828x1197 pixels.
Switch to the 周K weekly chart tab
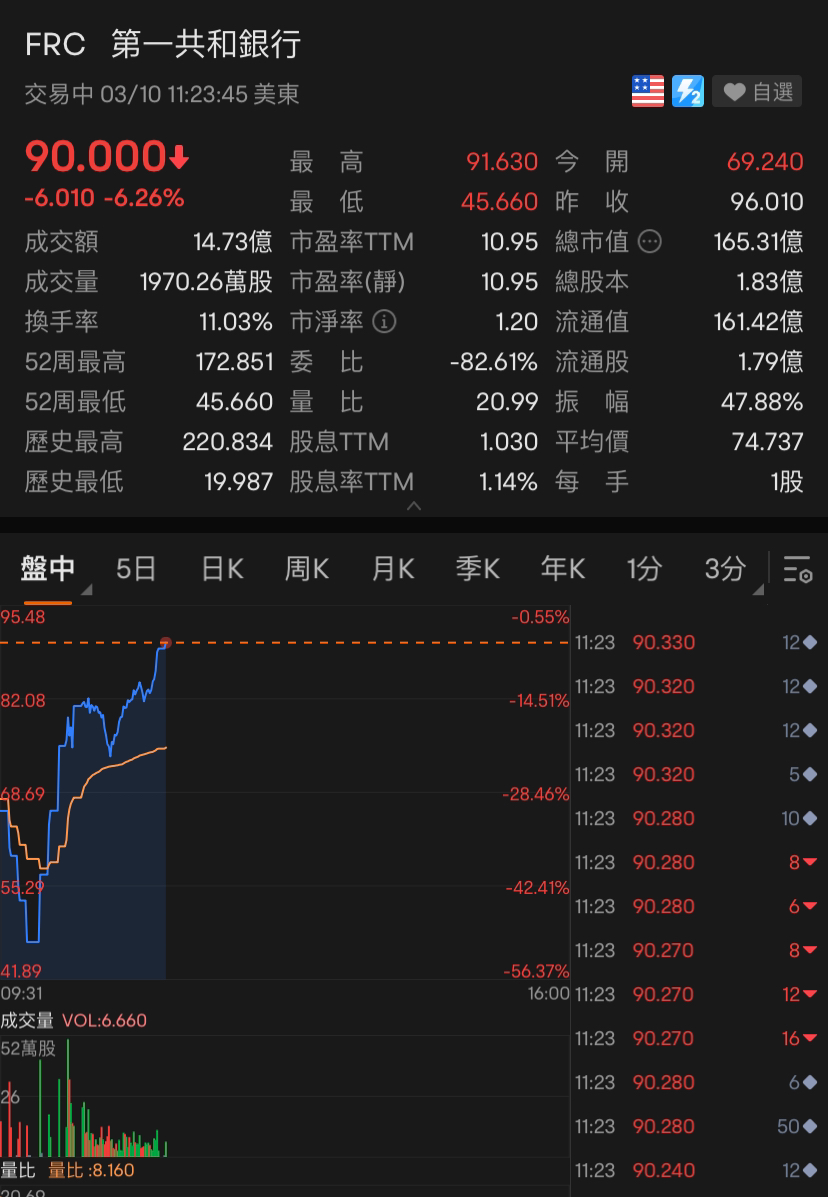click(x=305, y=568)
